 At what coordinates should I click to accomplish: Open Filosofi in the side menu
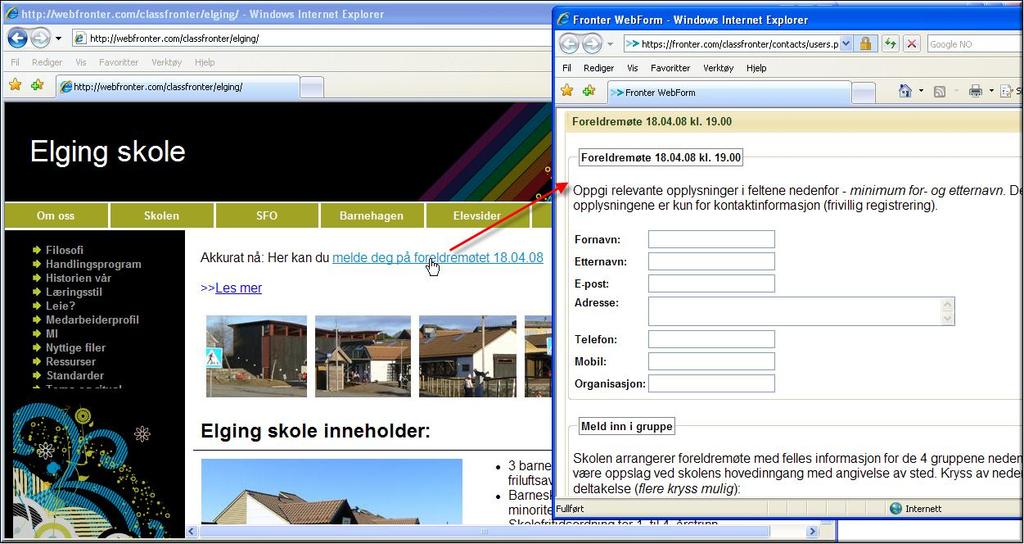[x=65, y=250]
